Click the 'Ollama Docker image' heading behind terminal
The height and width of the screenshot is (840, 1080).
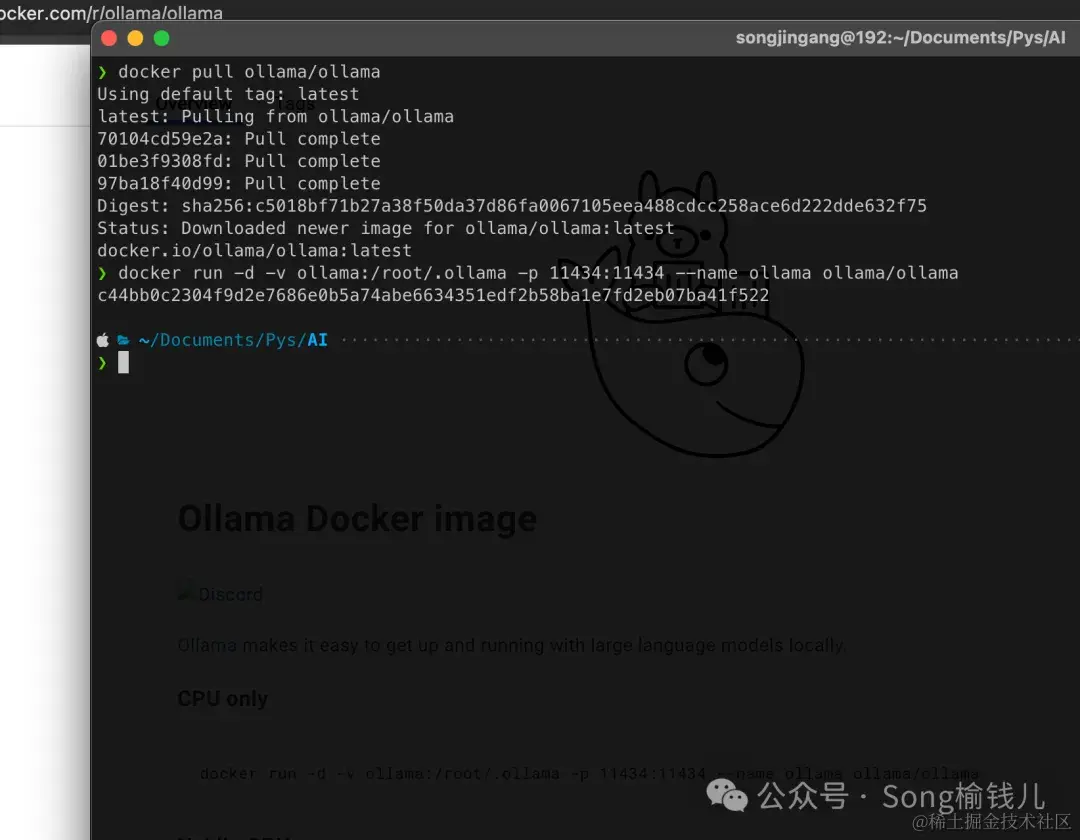click(x=357, y=519)
